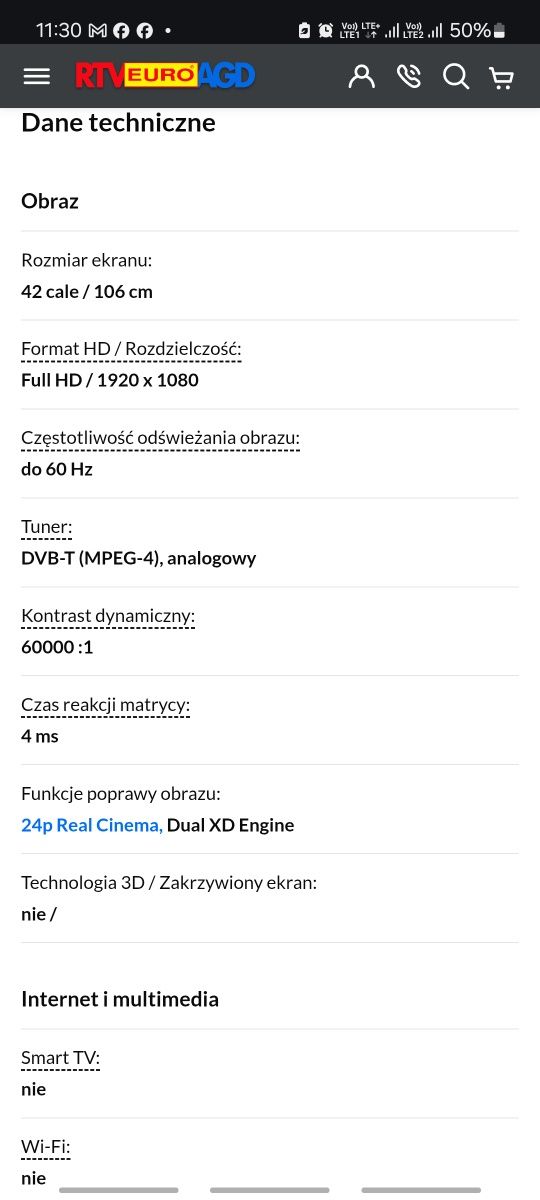Open the search magnifier icon

tap(456, 76)
